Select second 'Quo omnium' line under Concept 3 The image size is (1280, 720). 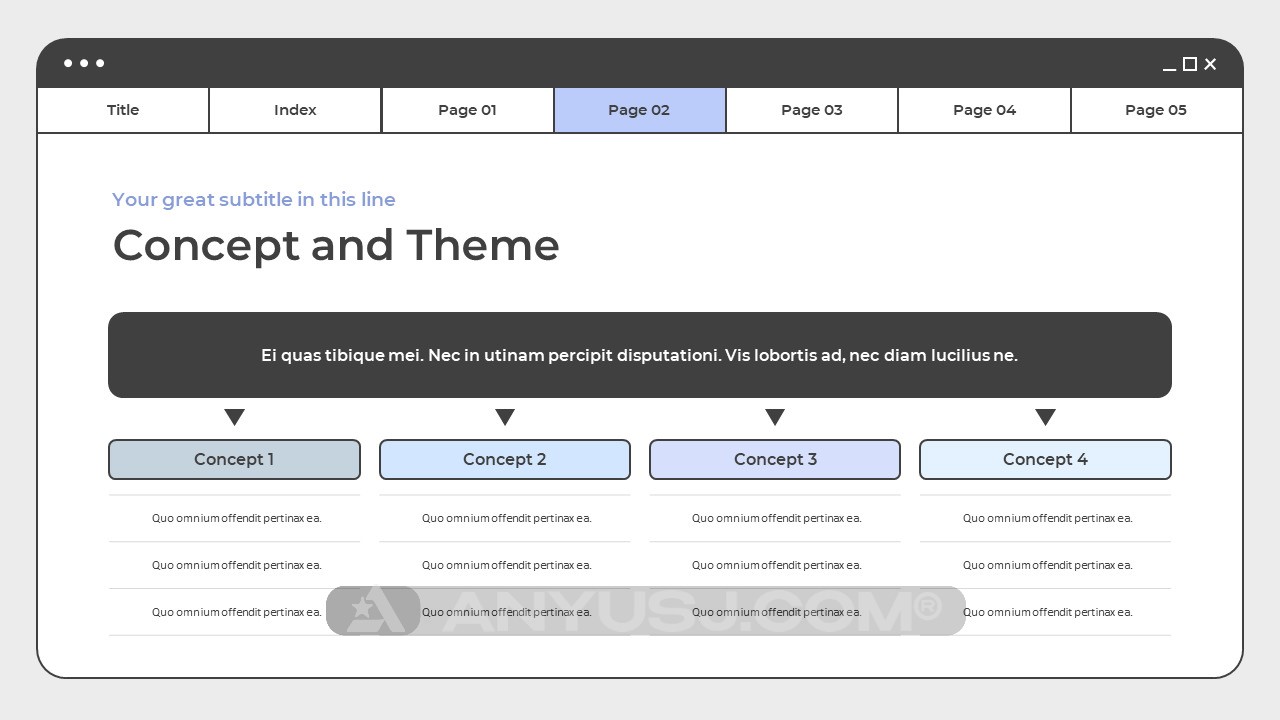(777, 565)
